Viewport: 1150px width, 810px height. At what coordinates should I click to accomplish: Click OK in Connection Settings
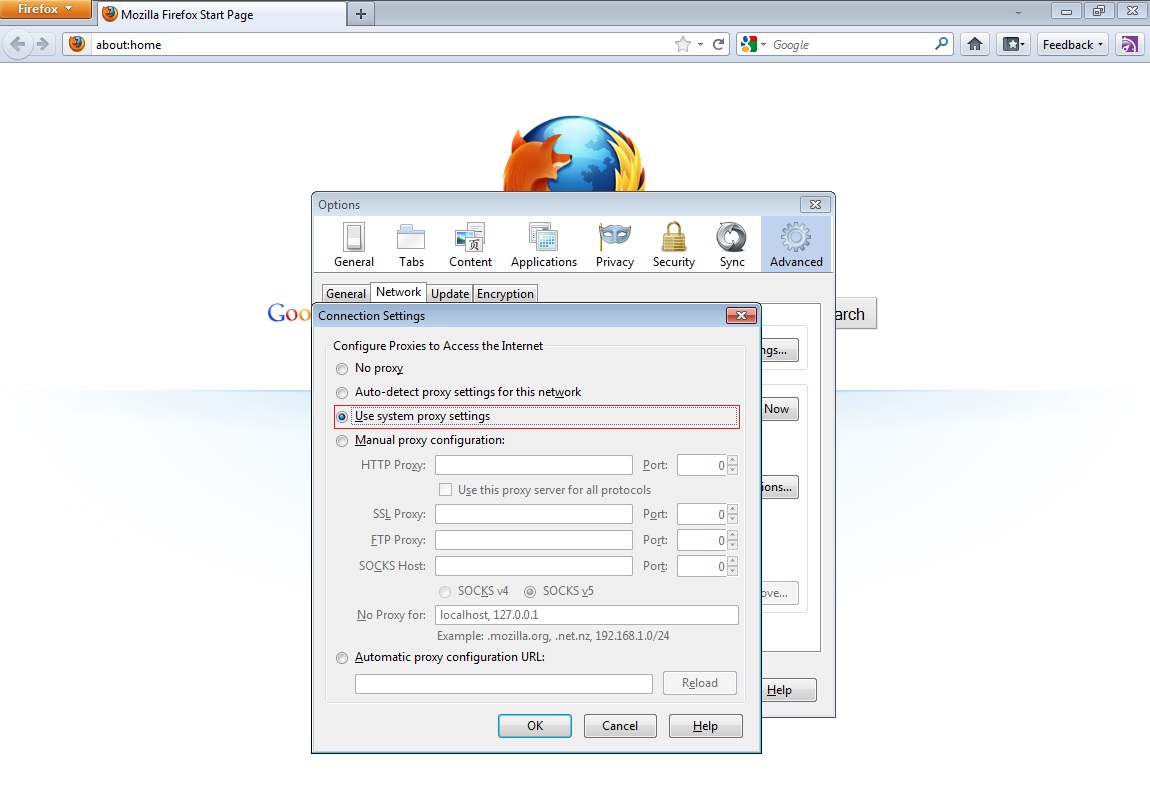pos(535,726)
